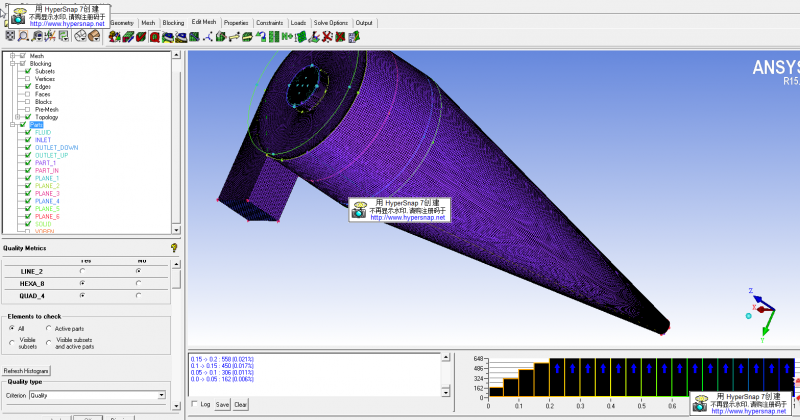Select the Box Zoom magnifier icon
800x420 pixels.
[x=23, y=36]
